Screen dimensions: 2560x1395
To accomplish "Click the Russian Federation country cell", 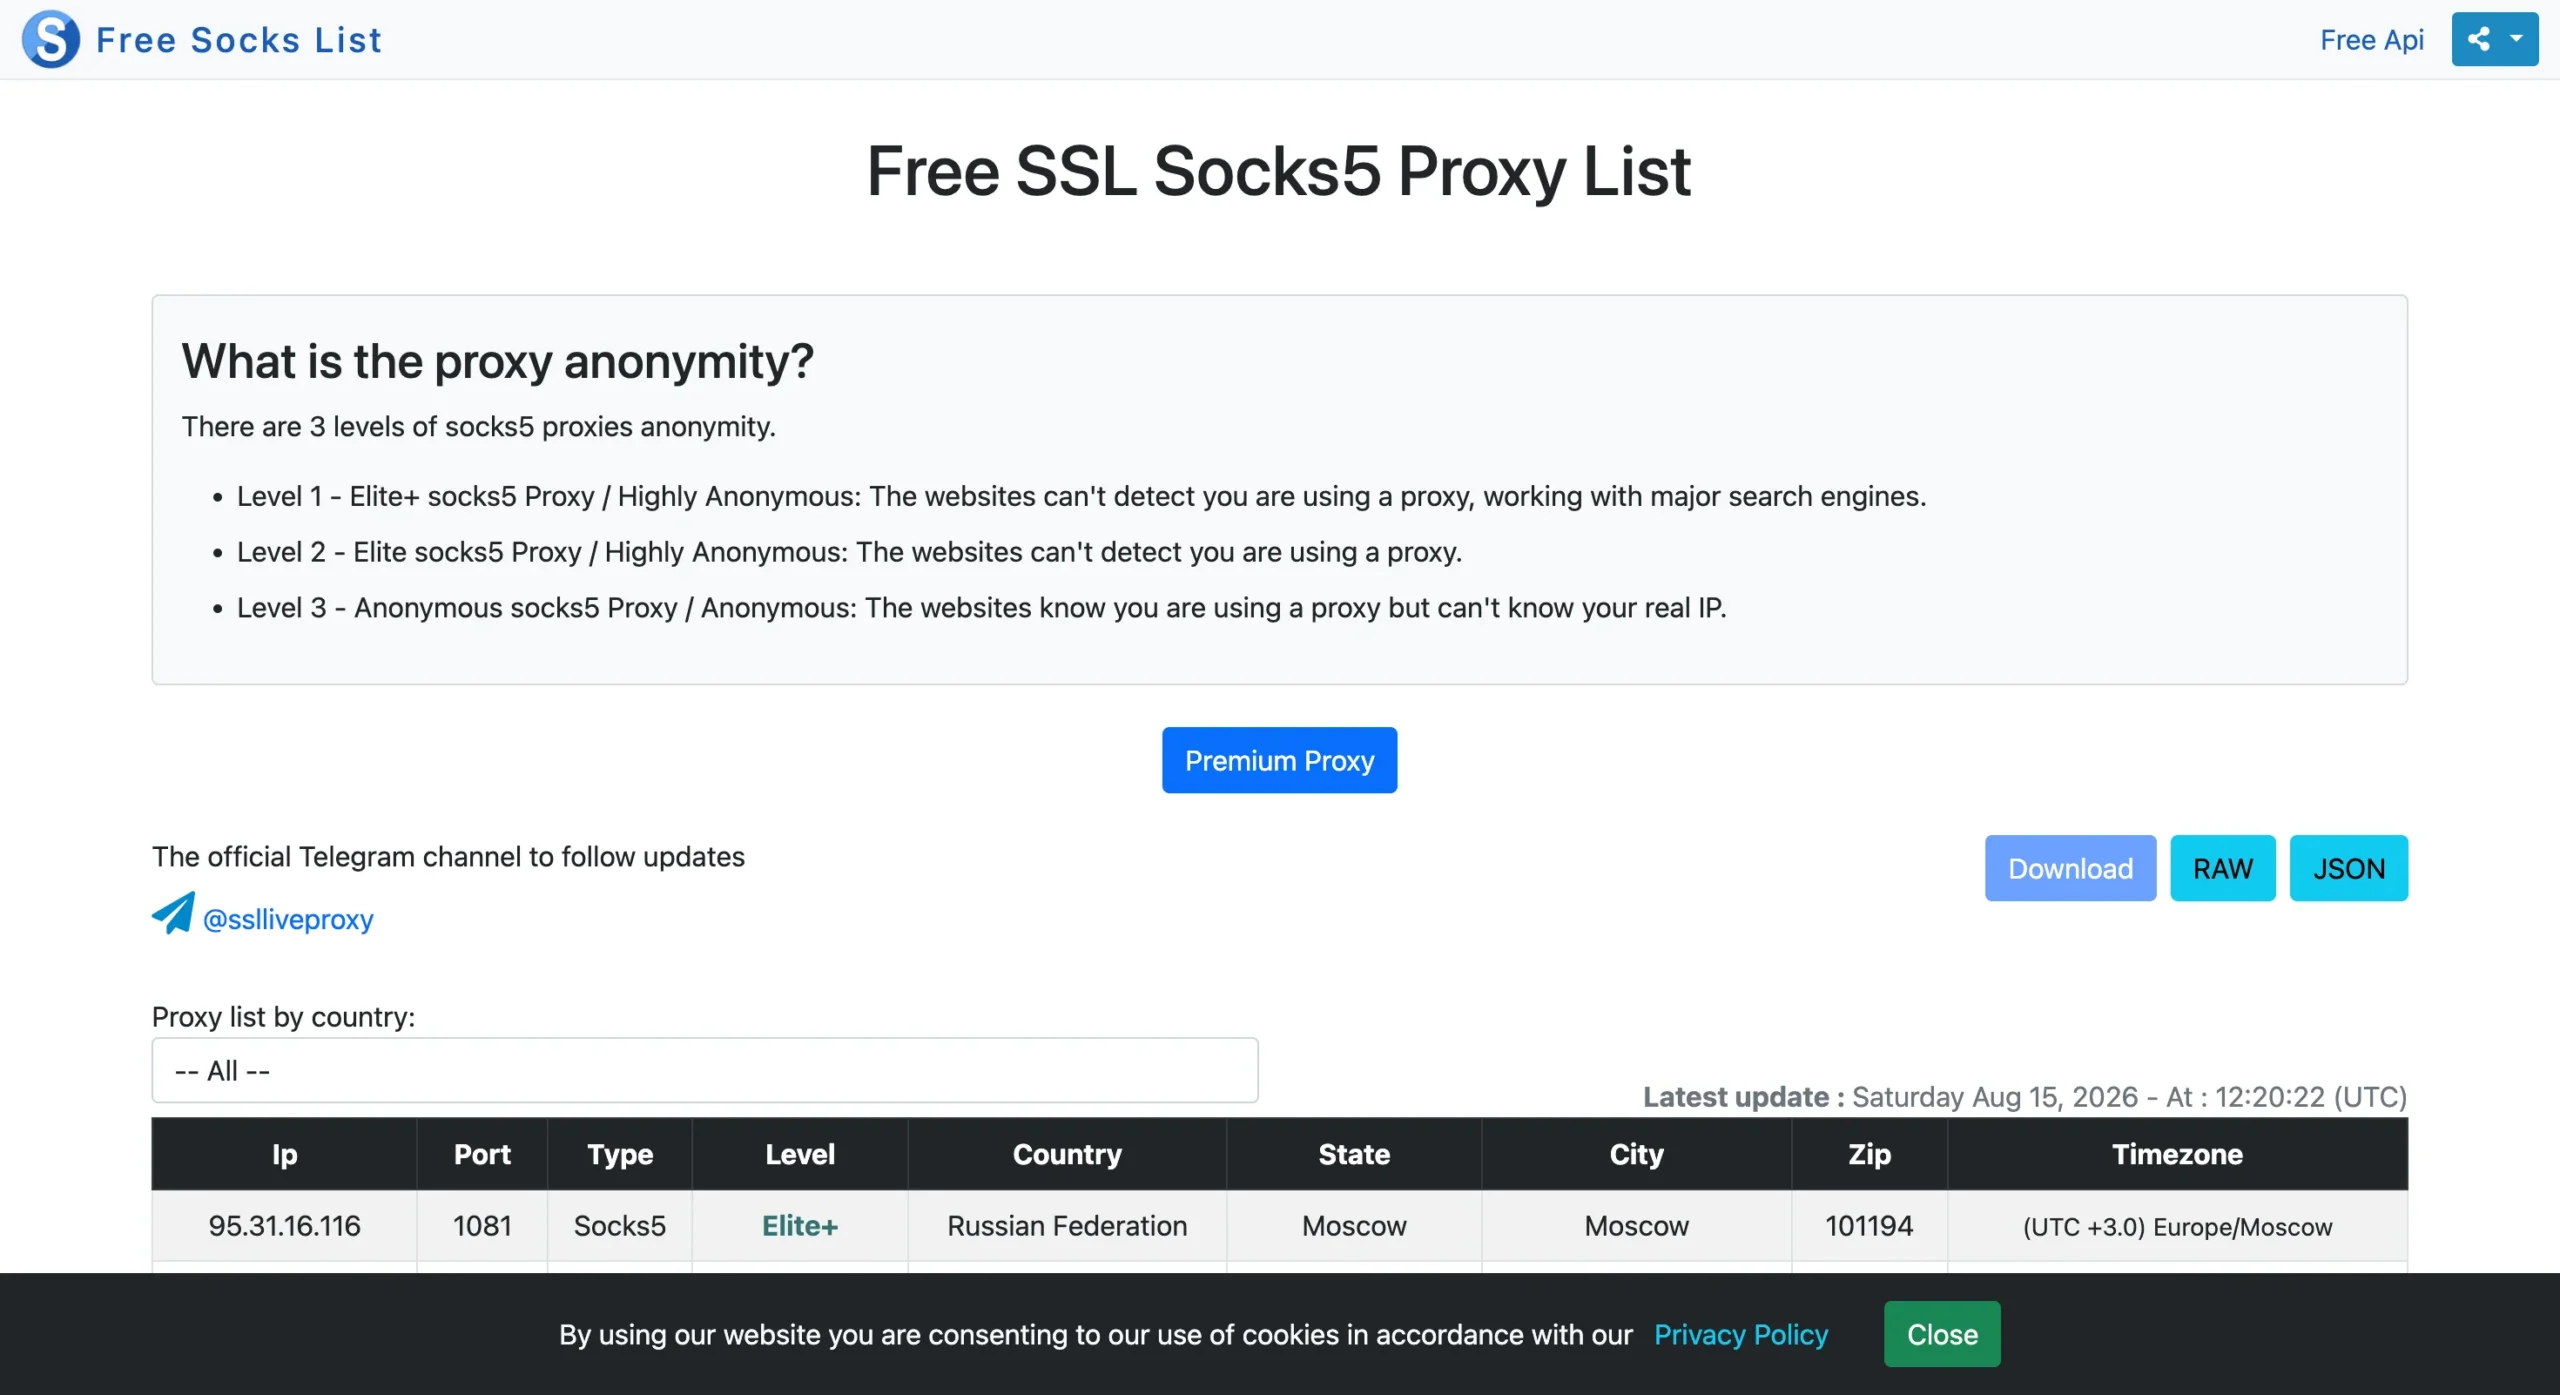I will pyautogui.click(x=1067, y=1226).
